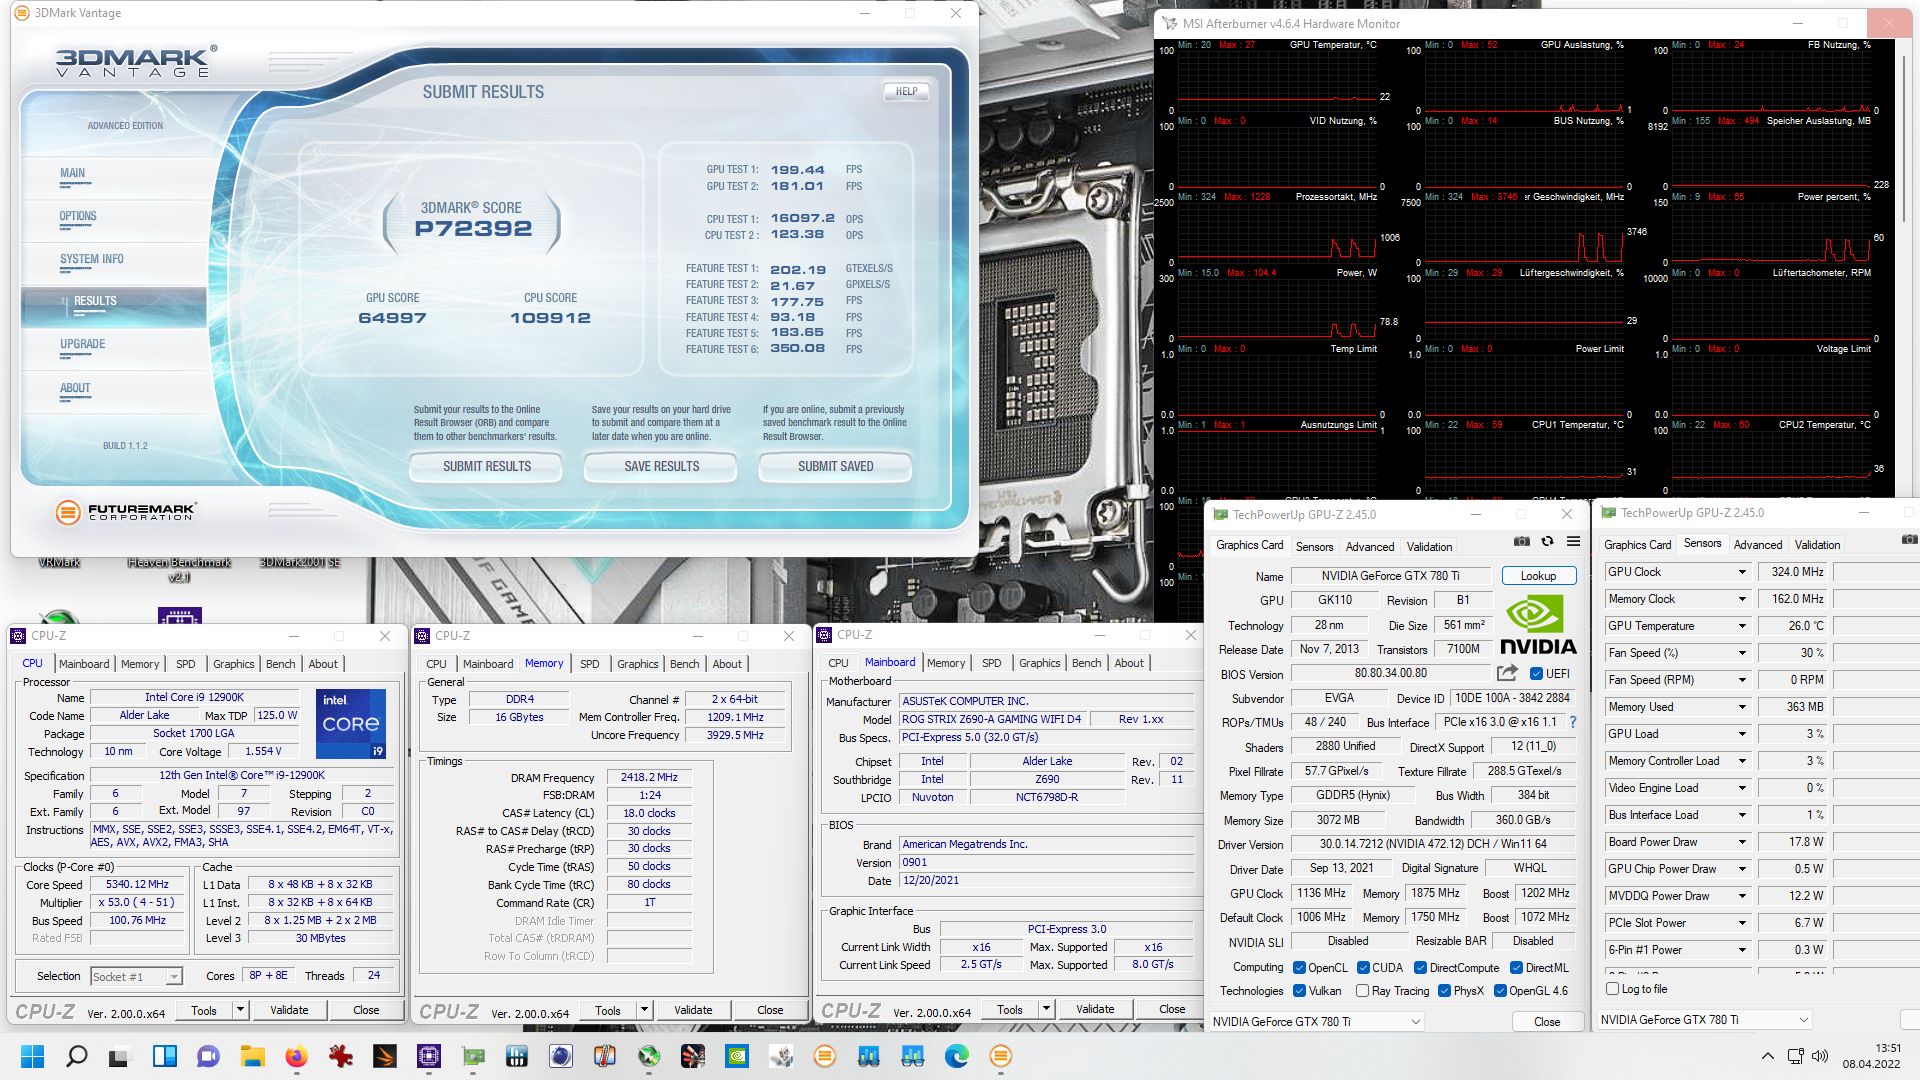
Task: Open the taskbar network status icon
Action: (1795, 1056)
